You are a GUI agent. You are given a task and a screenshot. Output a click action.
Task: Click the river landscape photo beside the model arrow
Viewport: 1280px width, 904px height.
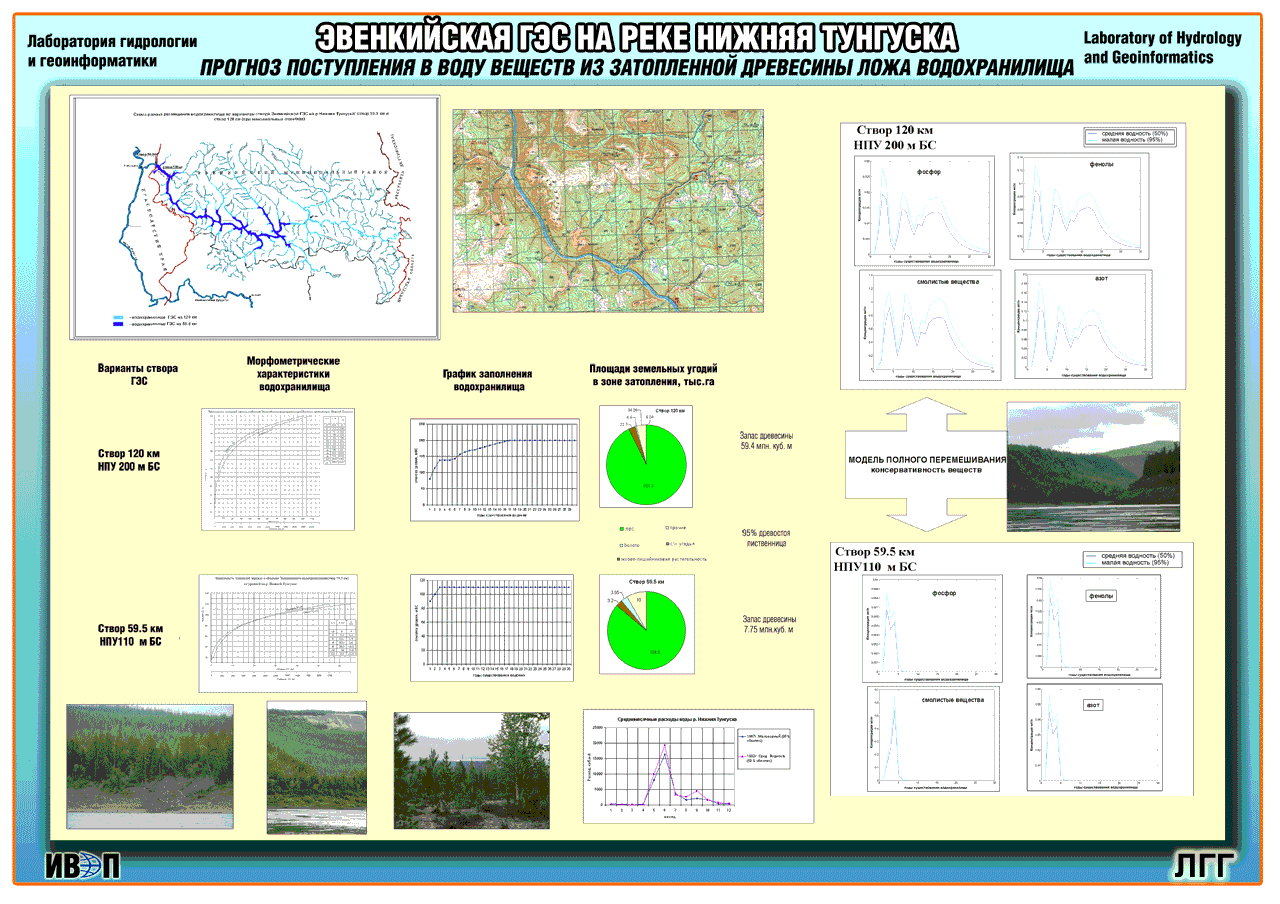pyautogui.click(x=1092, y=466)
